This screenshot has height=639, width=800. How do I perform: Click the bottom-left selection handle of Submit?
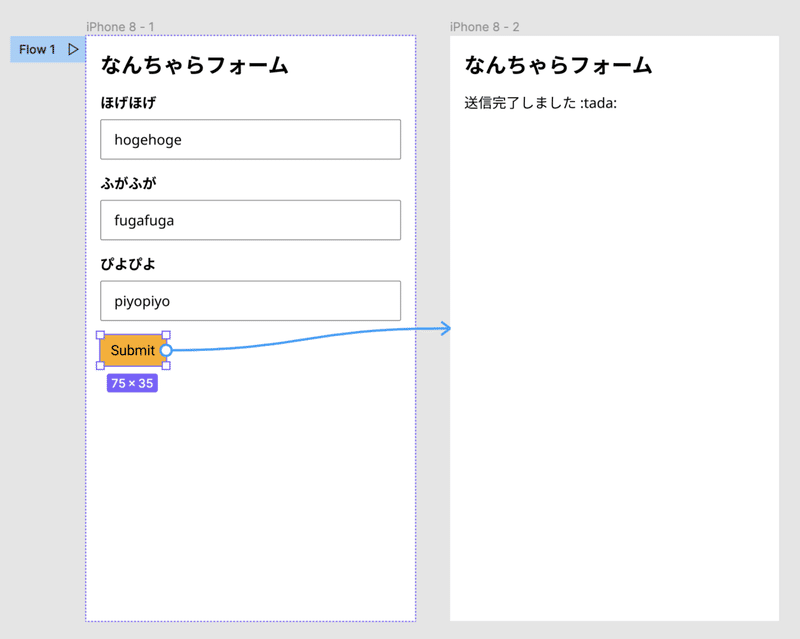(102, 367)
